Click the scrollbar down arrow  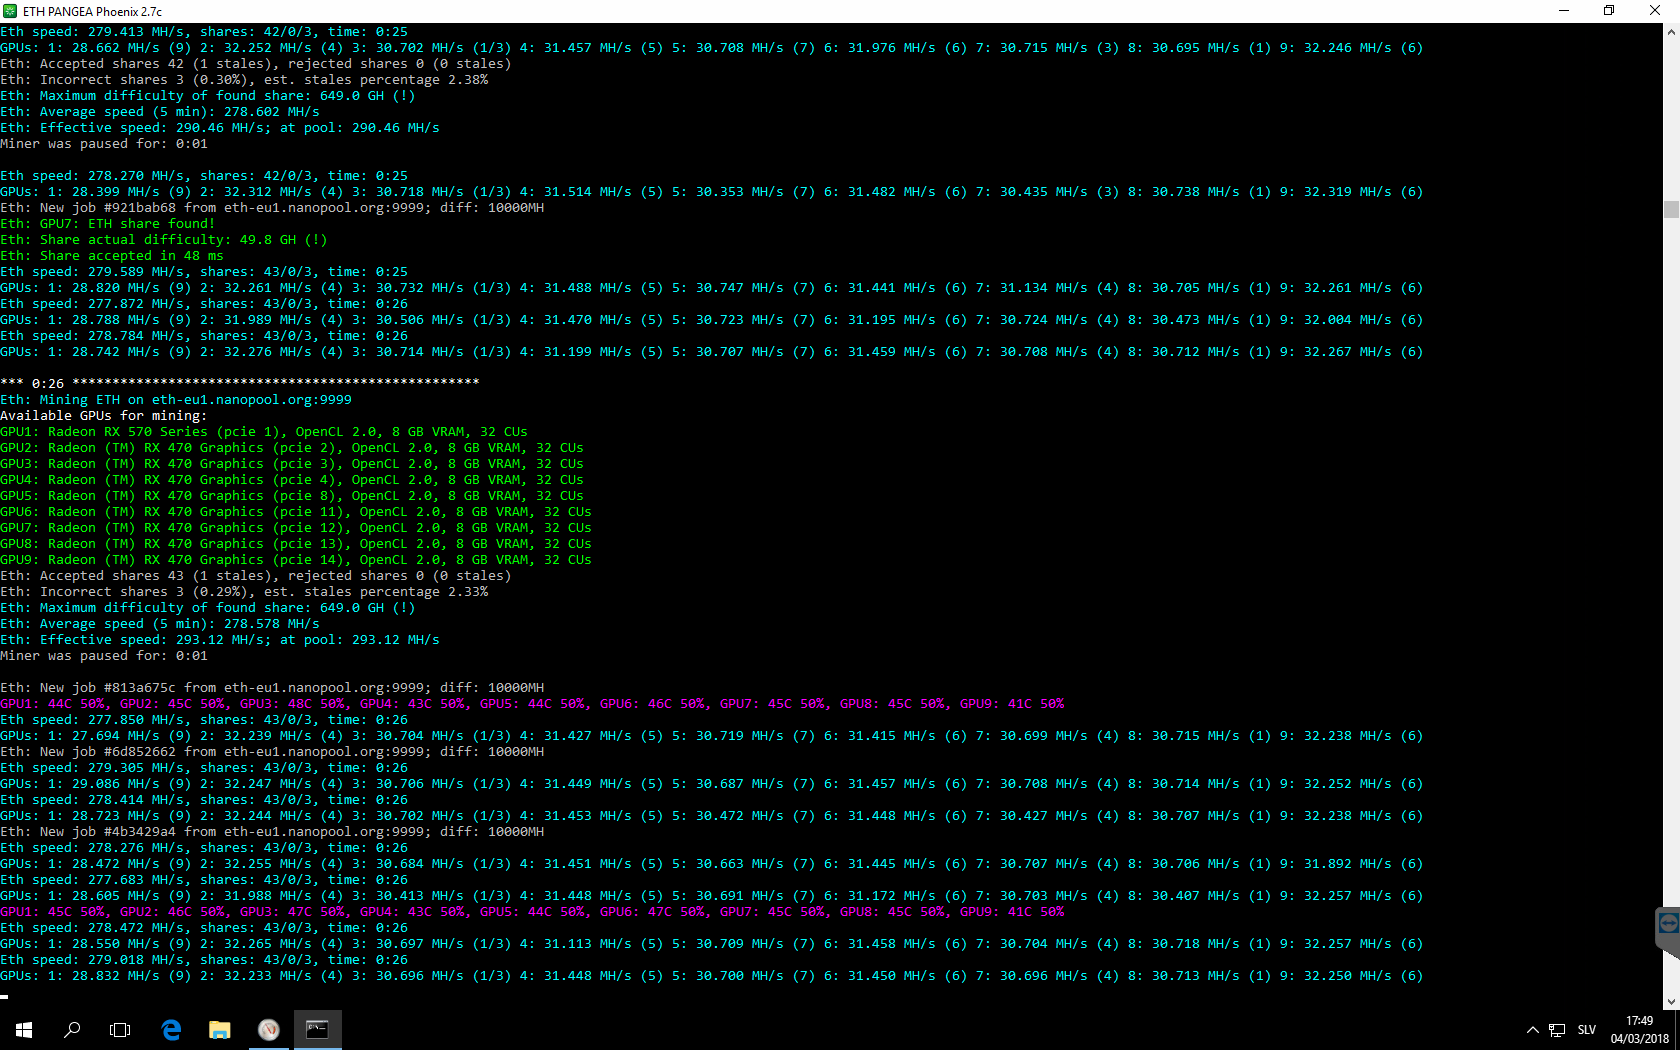pyautogui.click(x=1671, y=1001)
